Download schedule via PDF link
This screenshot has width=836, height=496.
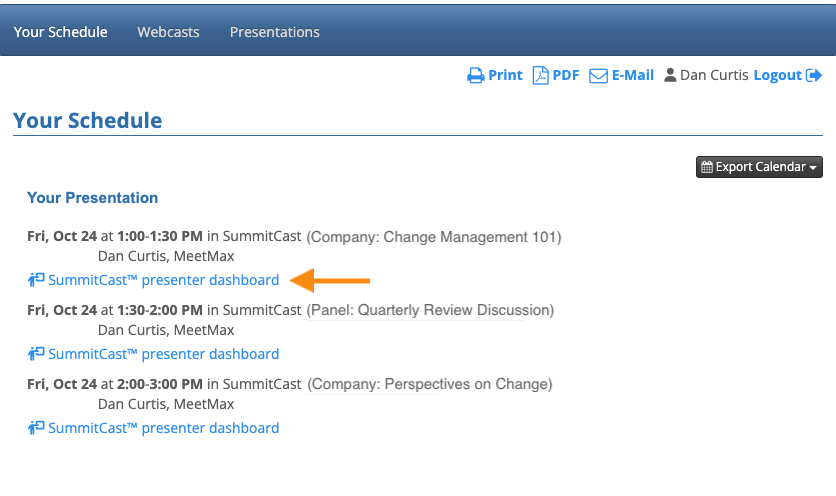[566, 76]
